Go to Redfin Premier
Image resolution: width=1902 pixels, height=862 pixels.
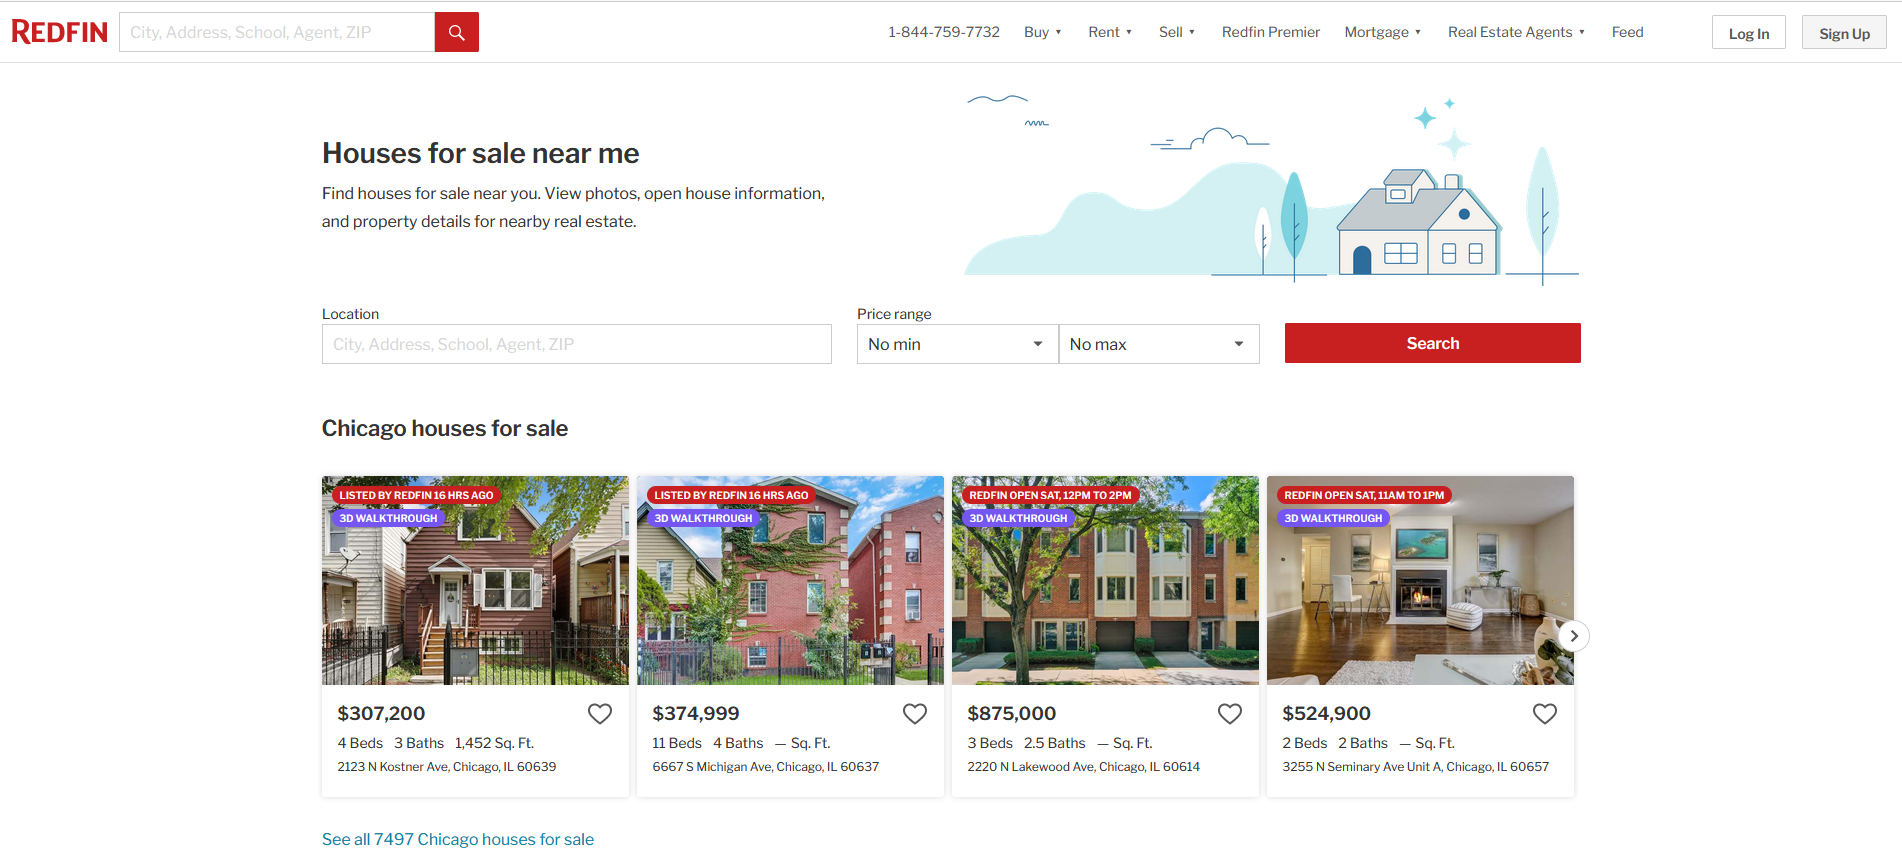point(1271,32)
